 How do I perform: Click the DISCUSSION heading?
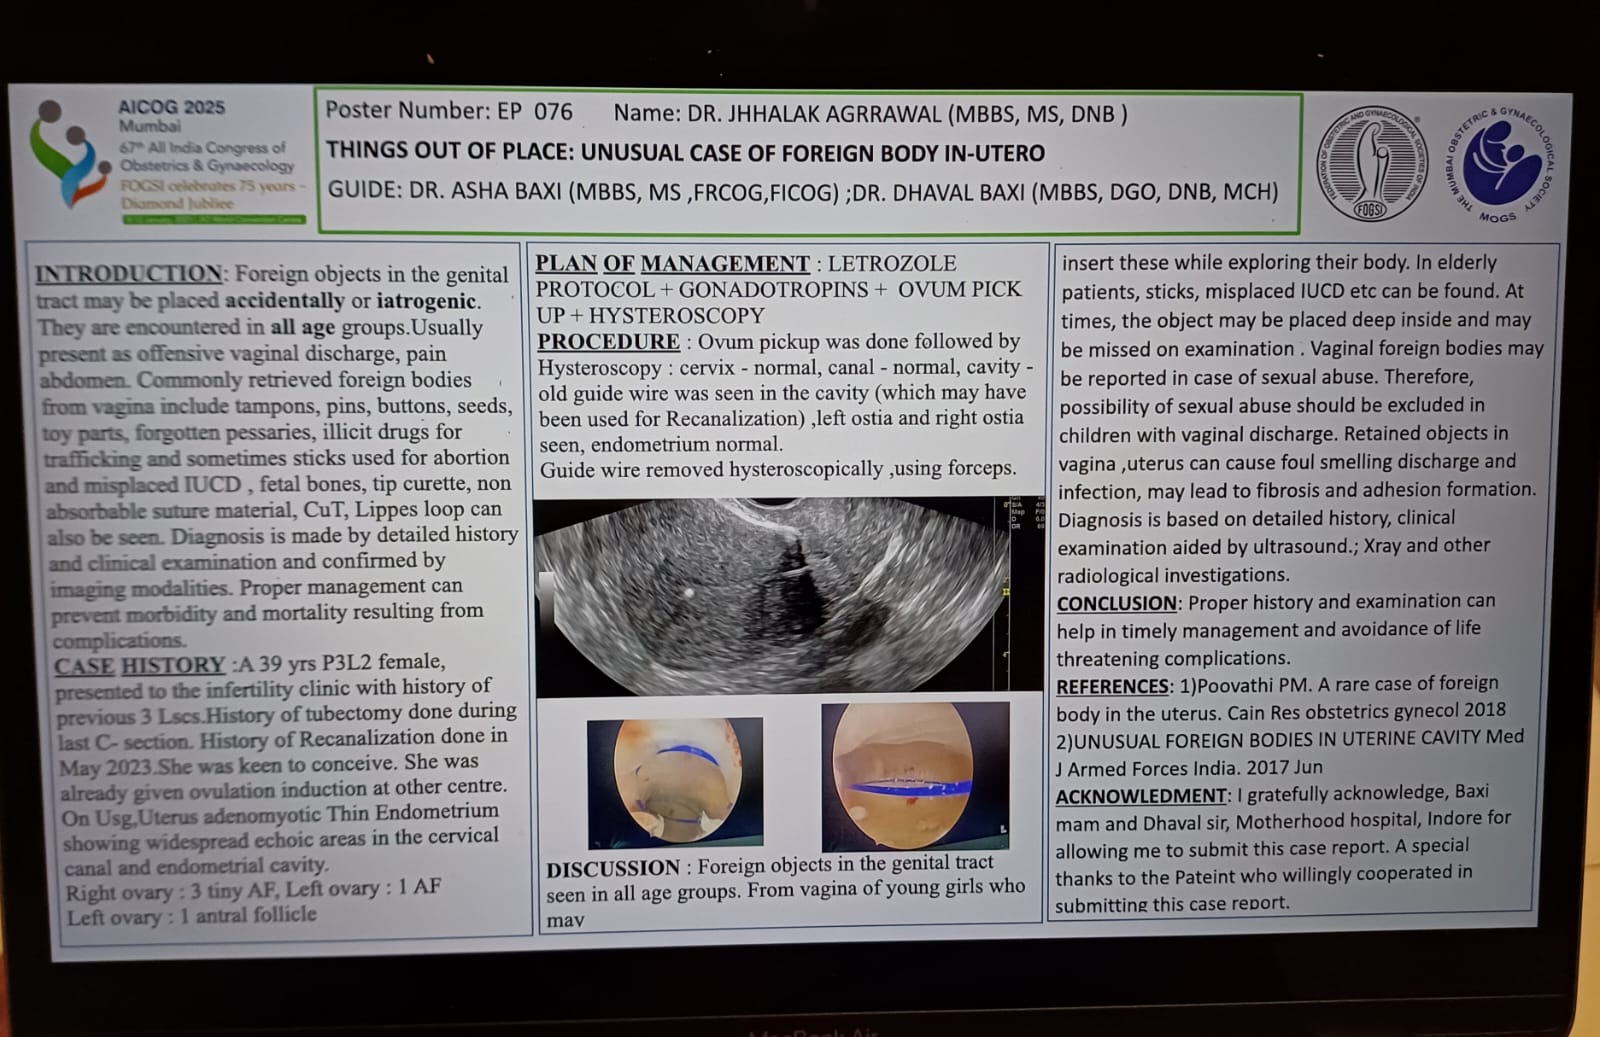[613, 869]
